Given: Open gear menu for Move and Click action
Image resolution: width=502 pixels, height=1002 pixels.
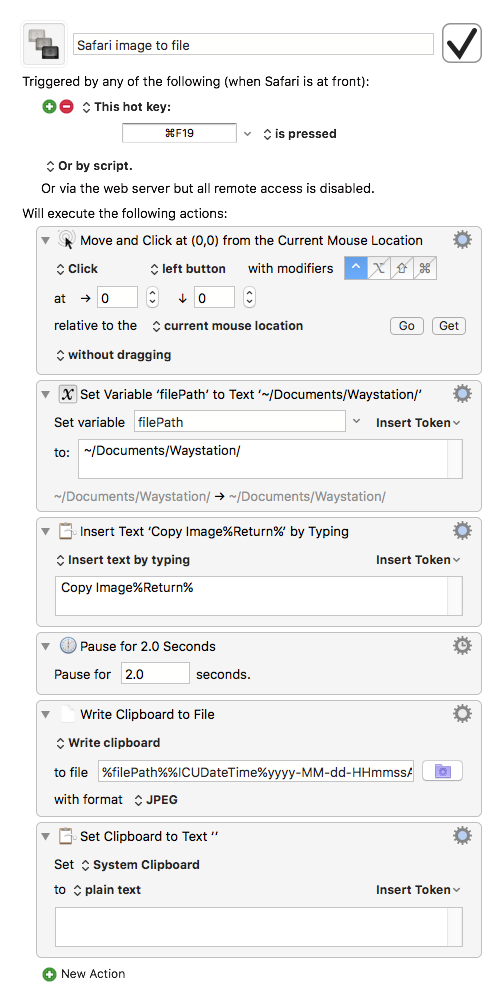Looking at the screenshot, I should (462, 240).
